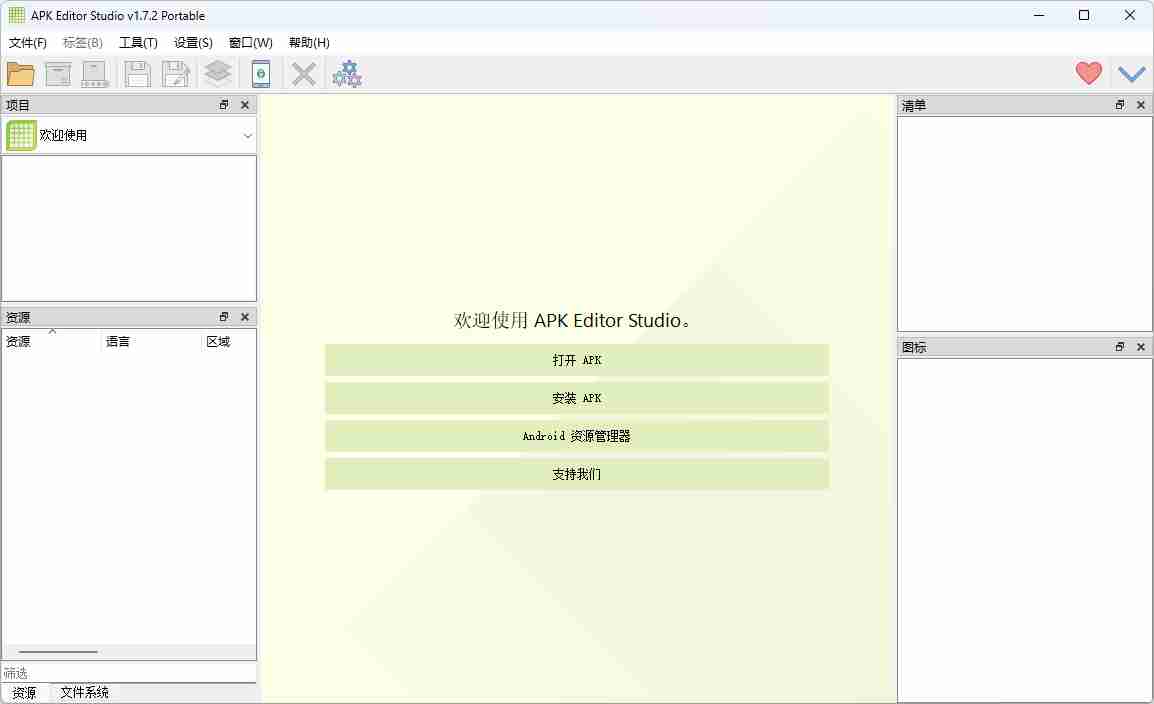Click the save-as toolbar icon
Image resolution: width=1154 pixels, height=704 pixels.
(x=176, y=73)
